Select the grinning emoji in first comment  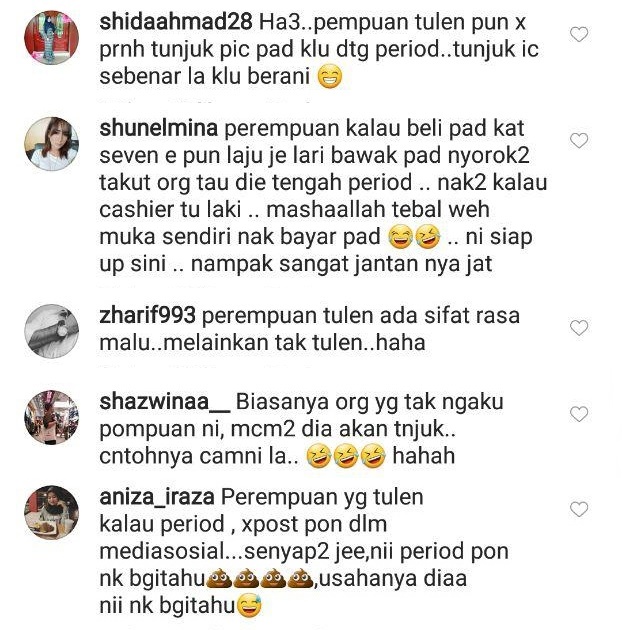(x=330, y=77)
